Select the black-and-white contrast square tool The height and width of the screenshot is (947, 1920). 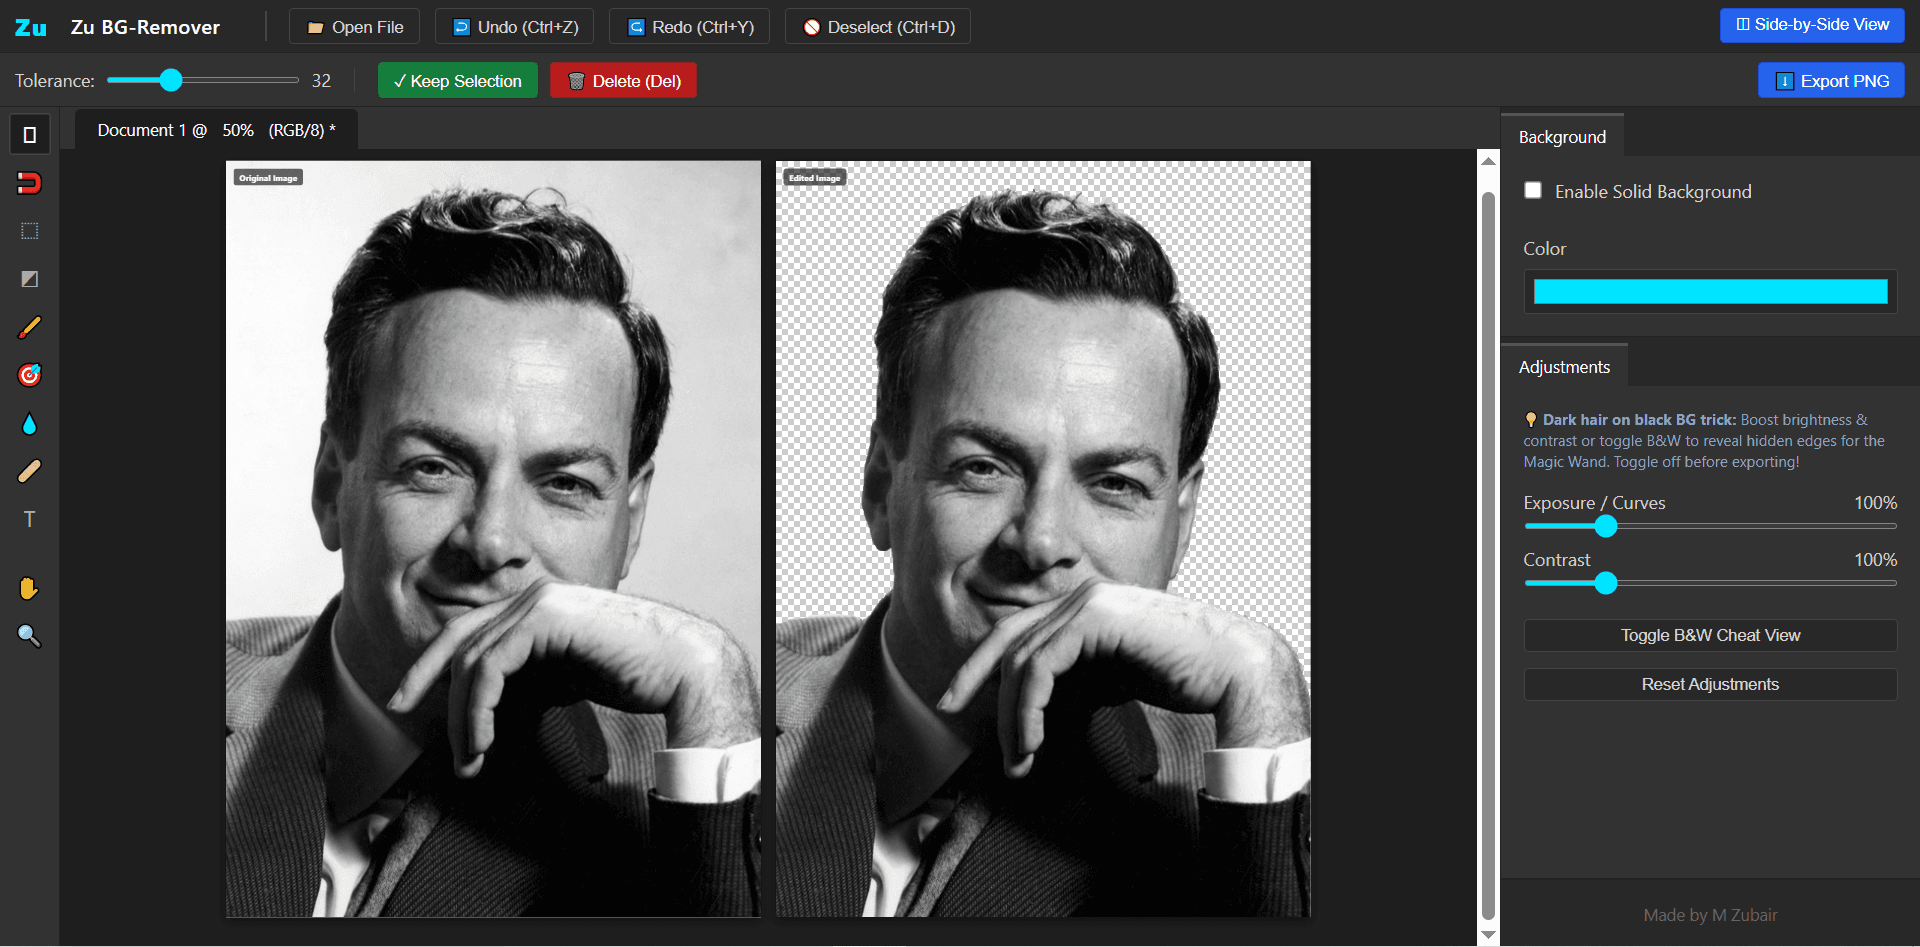click(30, 279)
